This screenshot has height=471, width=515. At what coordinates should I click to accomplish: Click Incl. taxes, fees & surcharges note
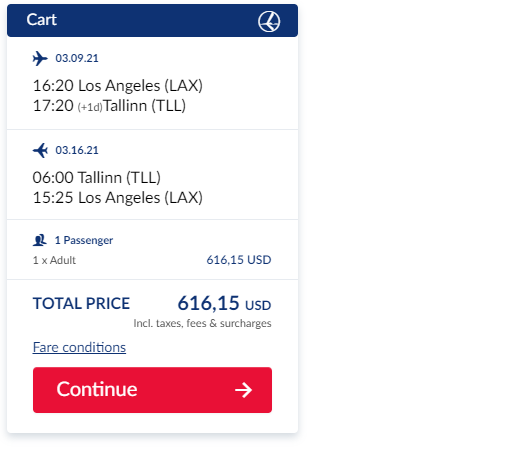click(202, 323)
